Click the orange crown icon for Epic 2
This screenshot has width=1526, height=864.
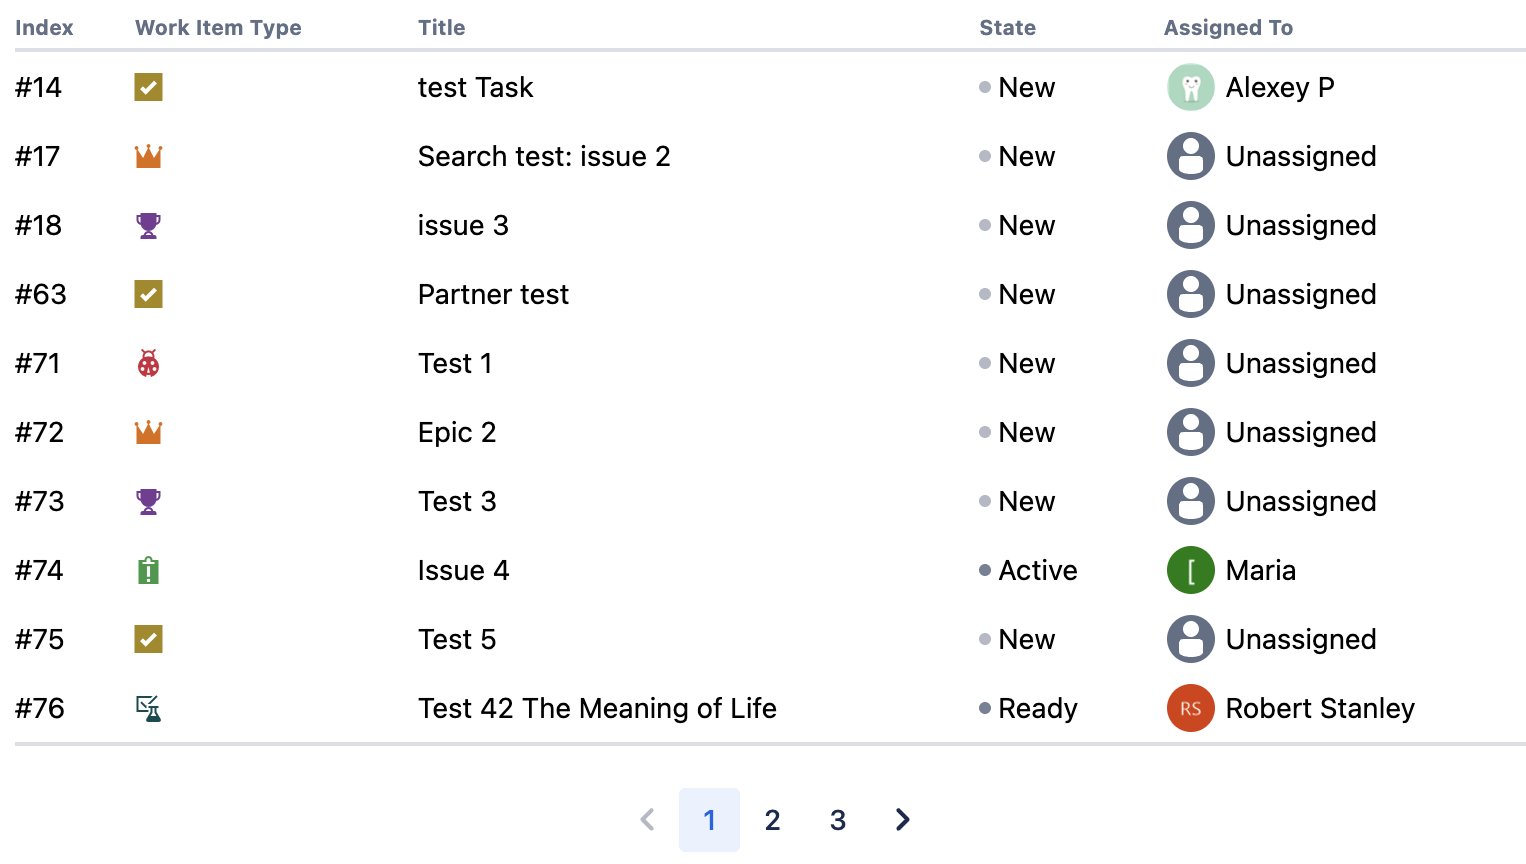[148, 433]
